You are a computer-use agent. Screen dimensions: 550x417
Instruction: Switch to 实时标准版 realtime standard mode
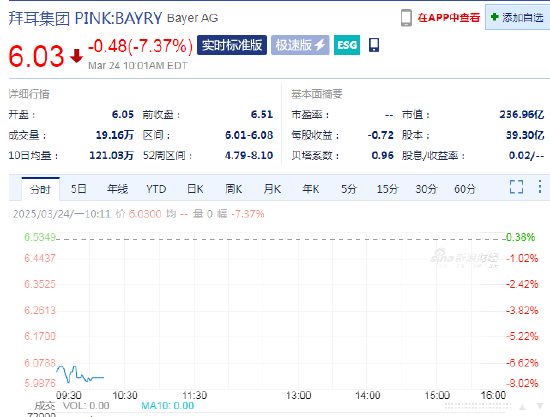[x=232, y=45]
